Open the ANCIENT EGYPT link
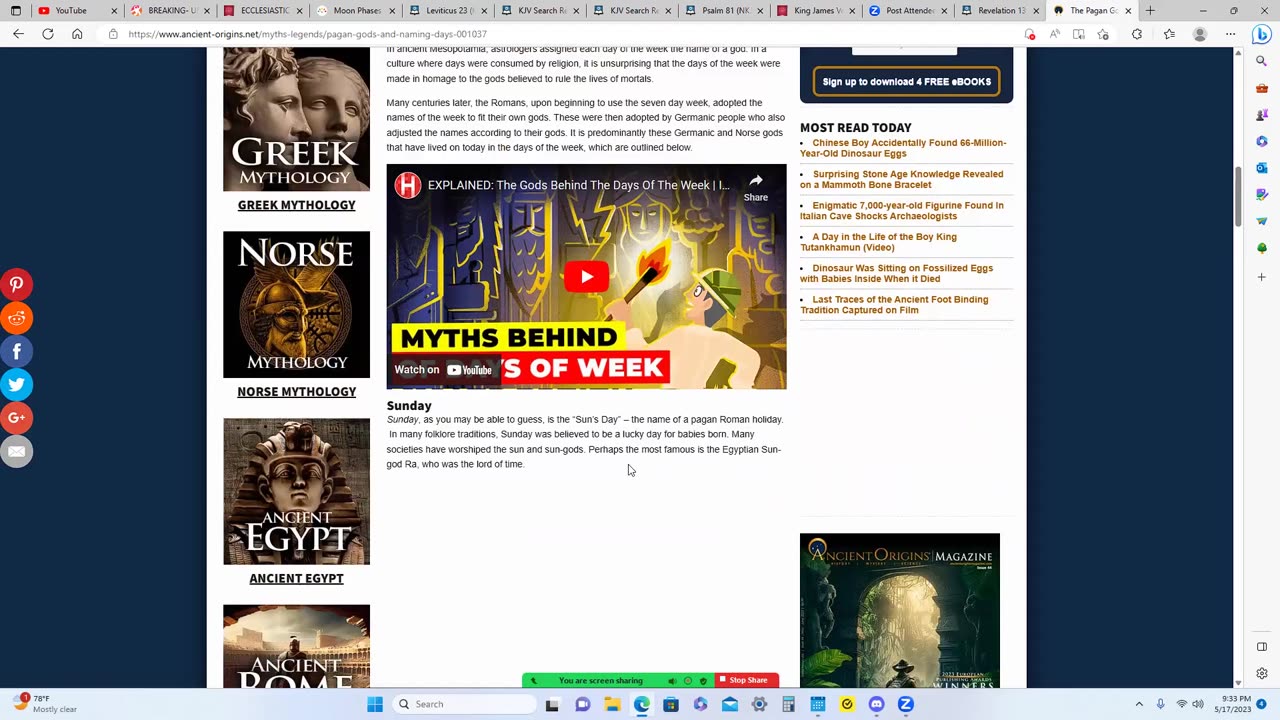The height and width of the screenshot is (720, 1280). [x=296, y=578]
